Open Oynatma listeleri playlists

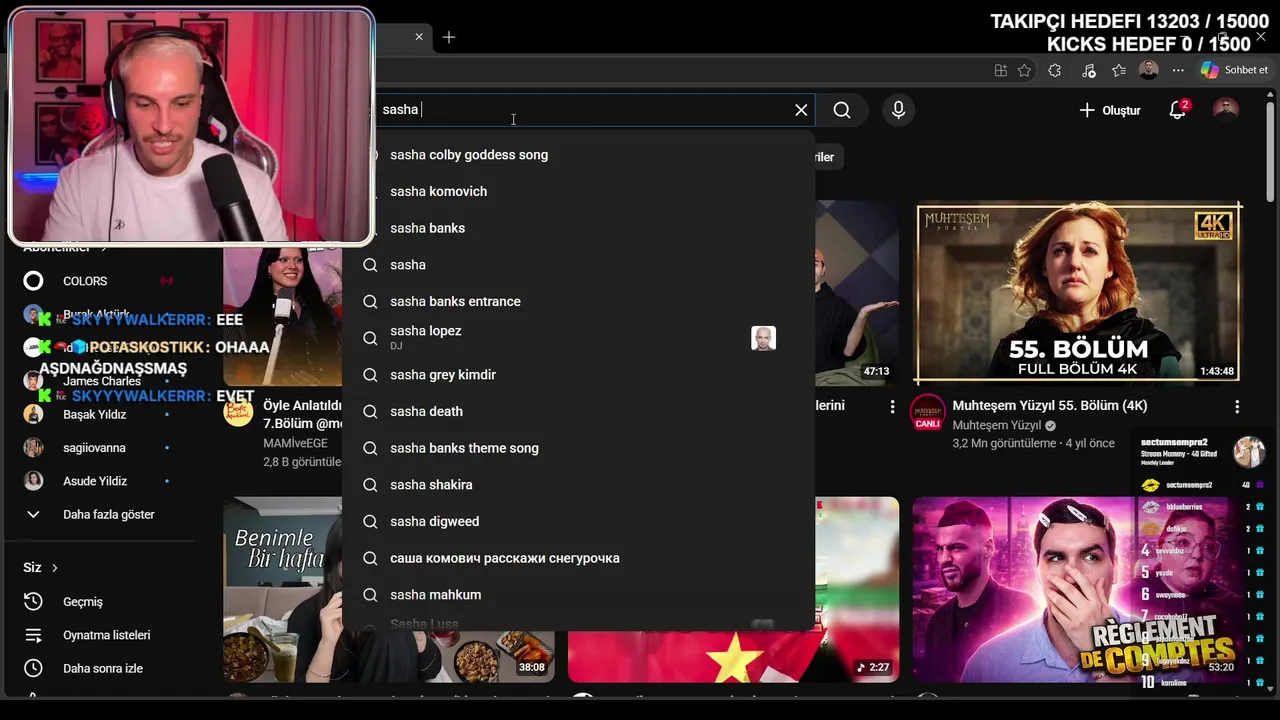(x=108, y=635)
